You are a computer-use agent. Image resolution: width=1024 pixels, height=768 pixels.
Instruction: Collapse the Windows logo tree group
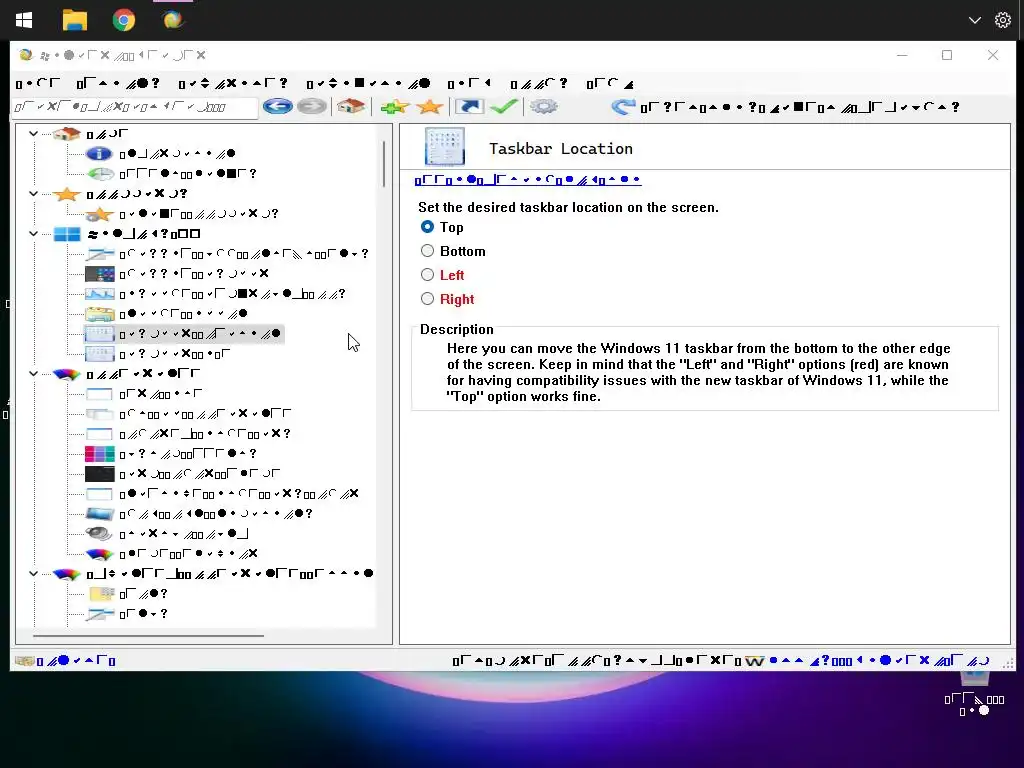[33, 234]
